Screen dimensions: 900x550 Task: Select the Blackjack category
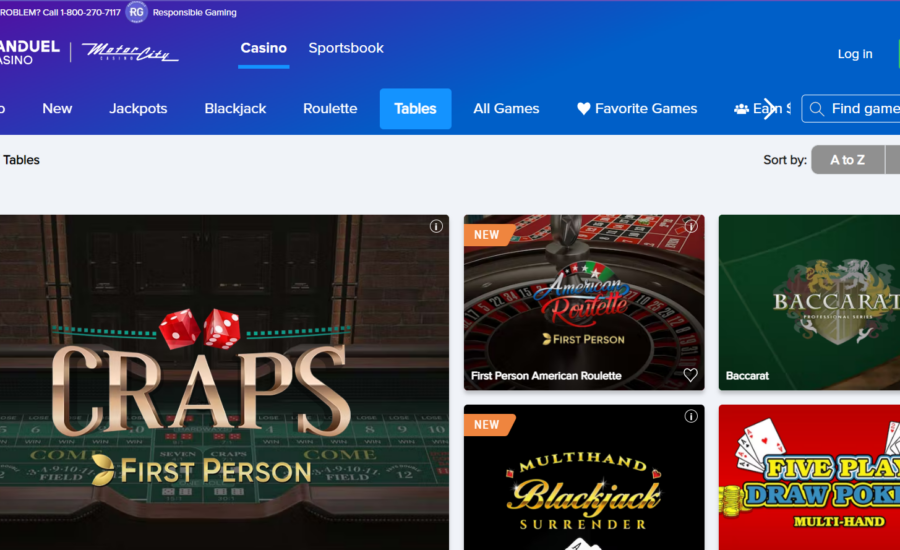[x=235, y=109]
